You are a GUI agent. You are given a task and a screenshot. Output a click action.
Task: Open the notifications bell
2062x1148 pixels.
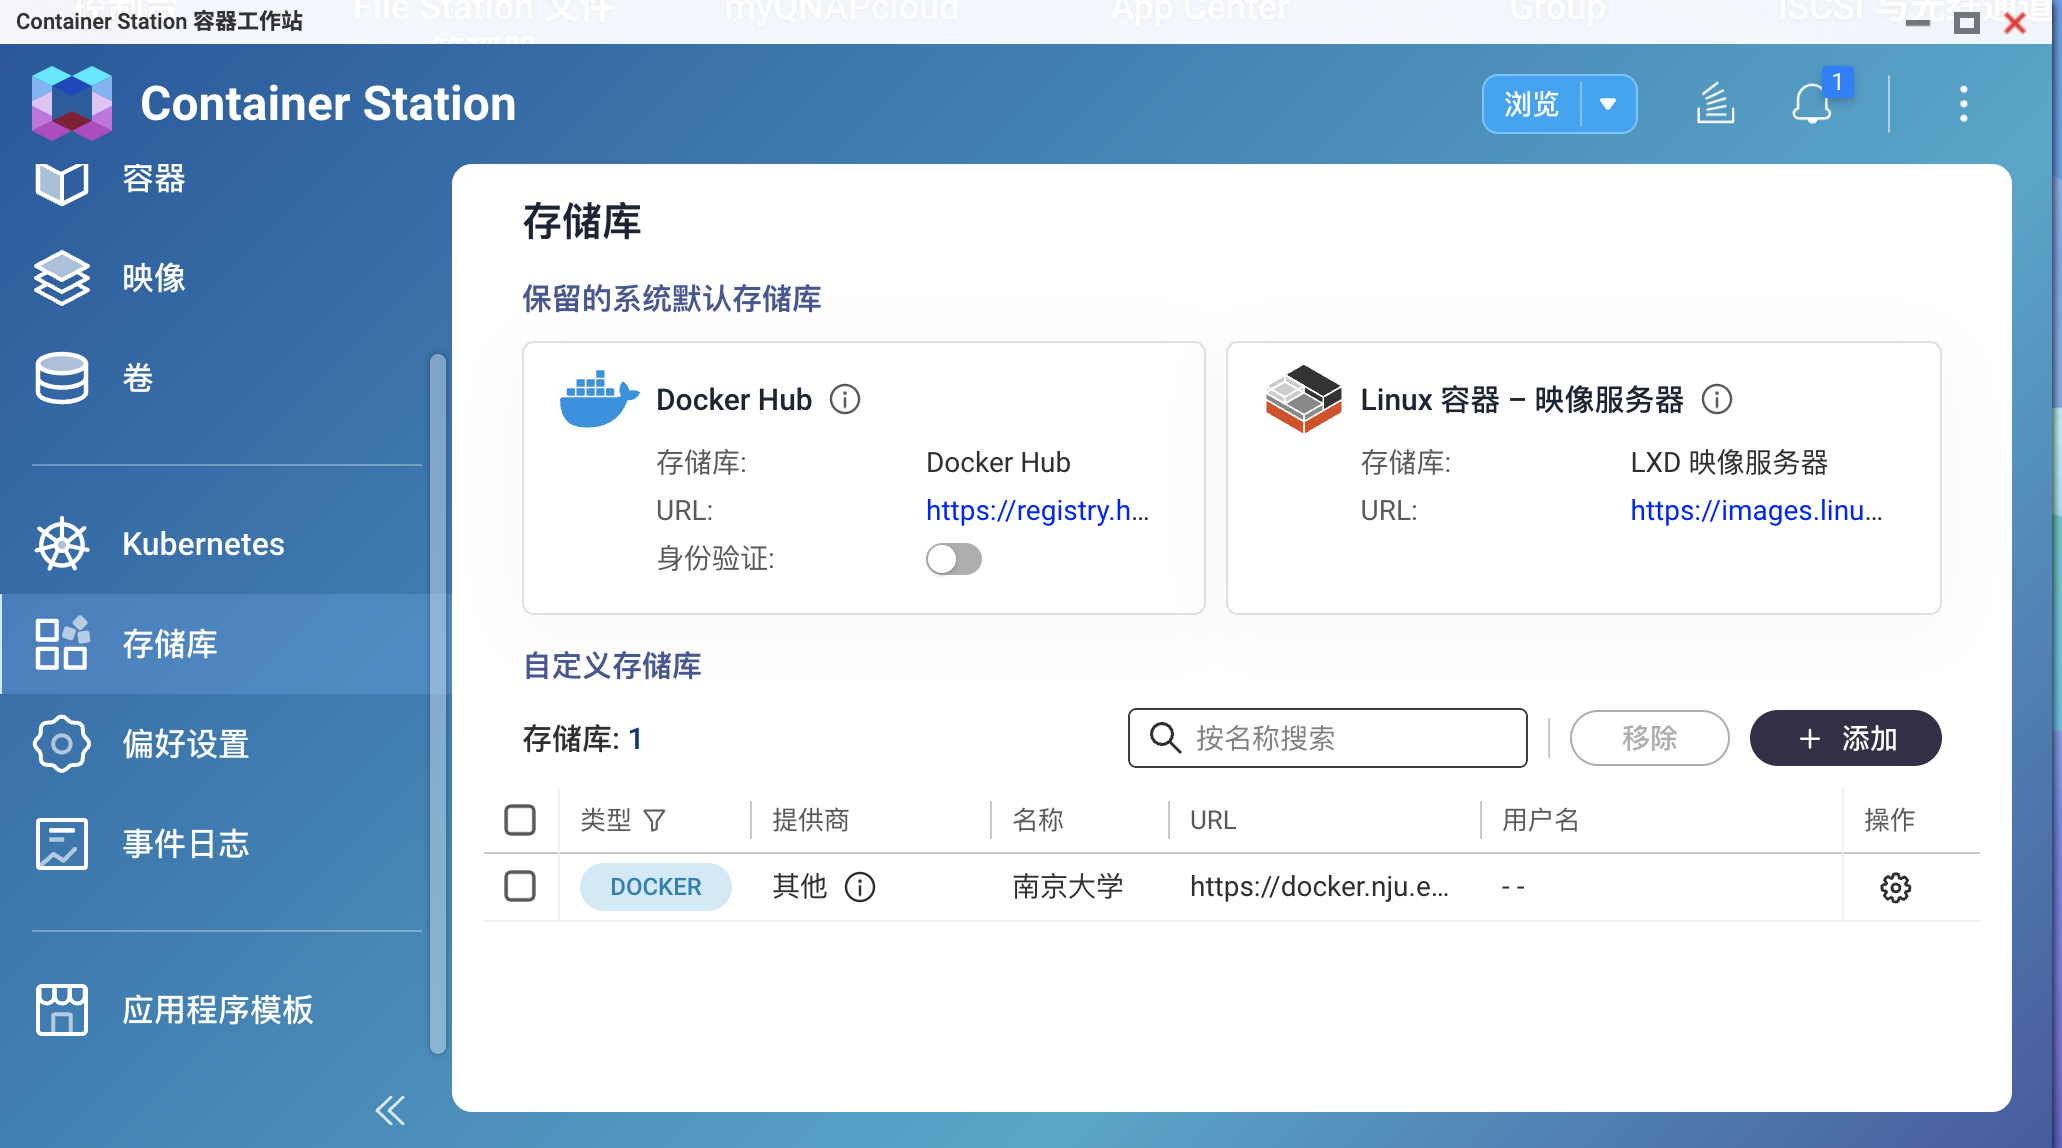(x=1812, y=104)
